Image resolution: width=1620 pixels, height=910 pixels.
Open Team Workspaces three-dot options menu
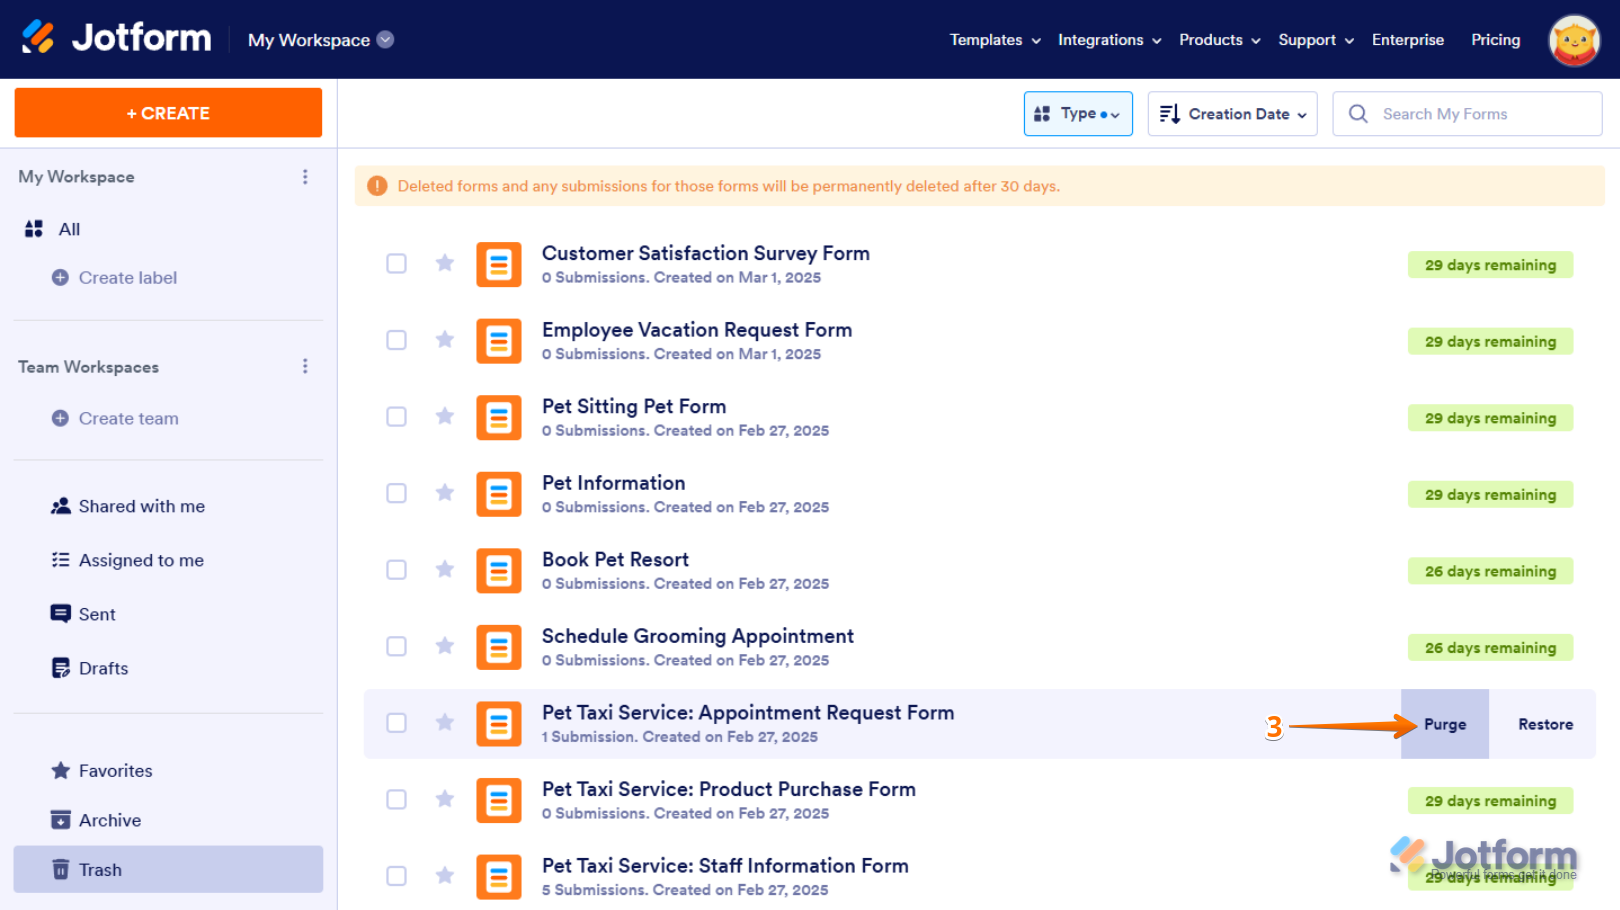tap(305, 367)
